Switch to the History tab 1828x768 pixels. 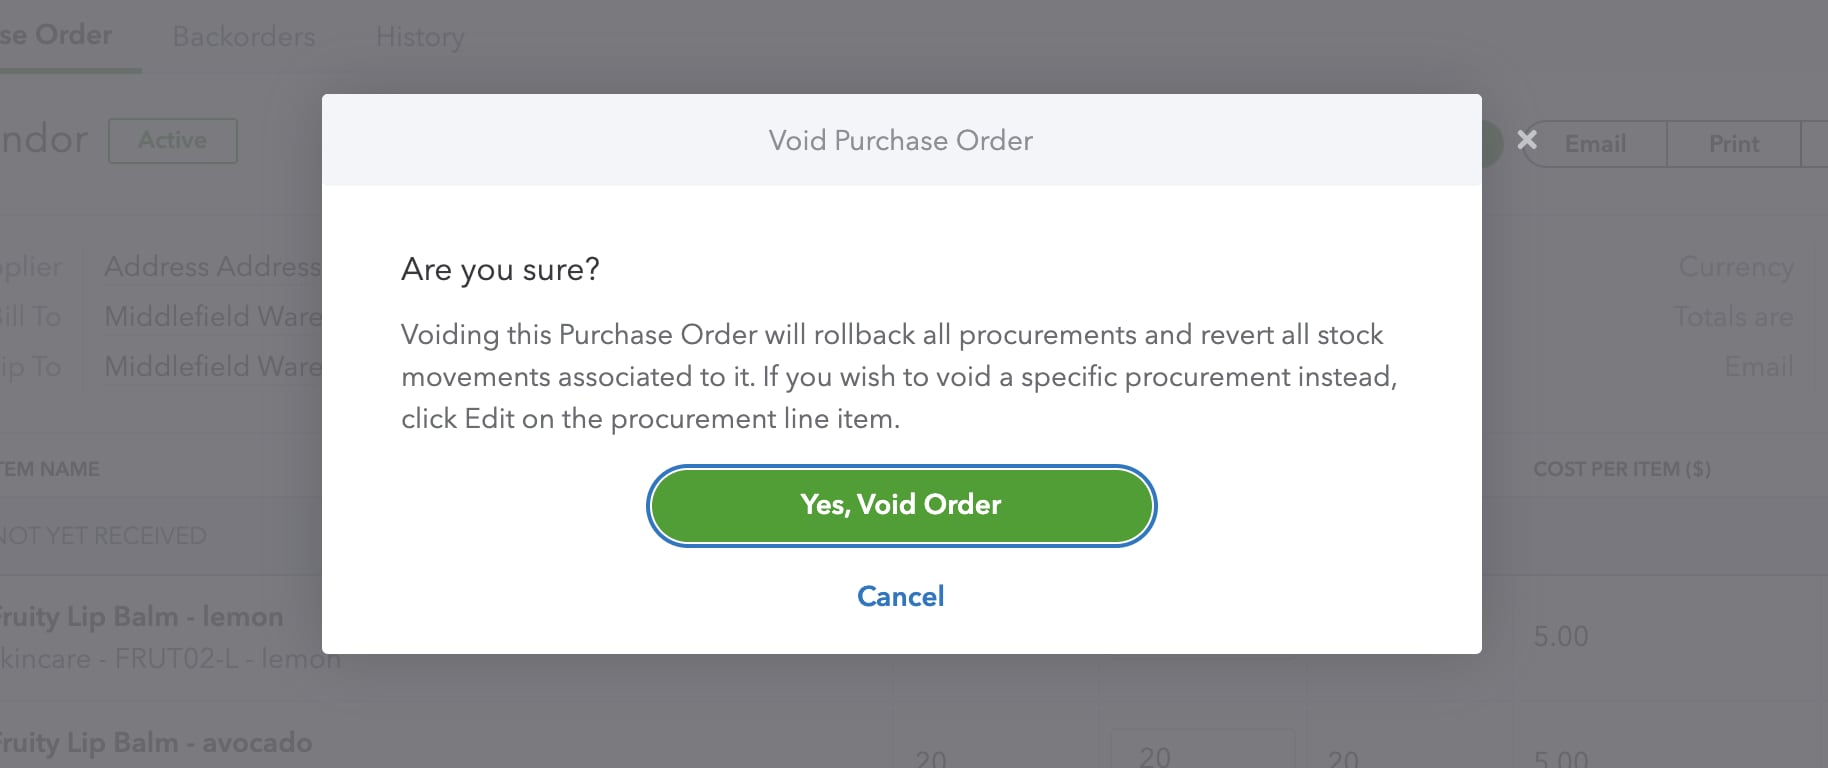click(x=419, y=37)
